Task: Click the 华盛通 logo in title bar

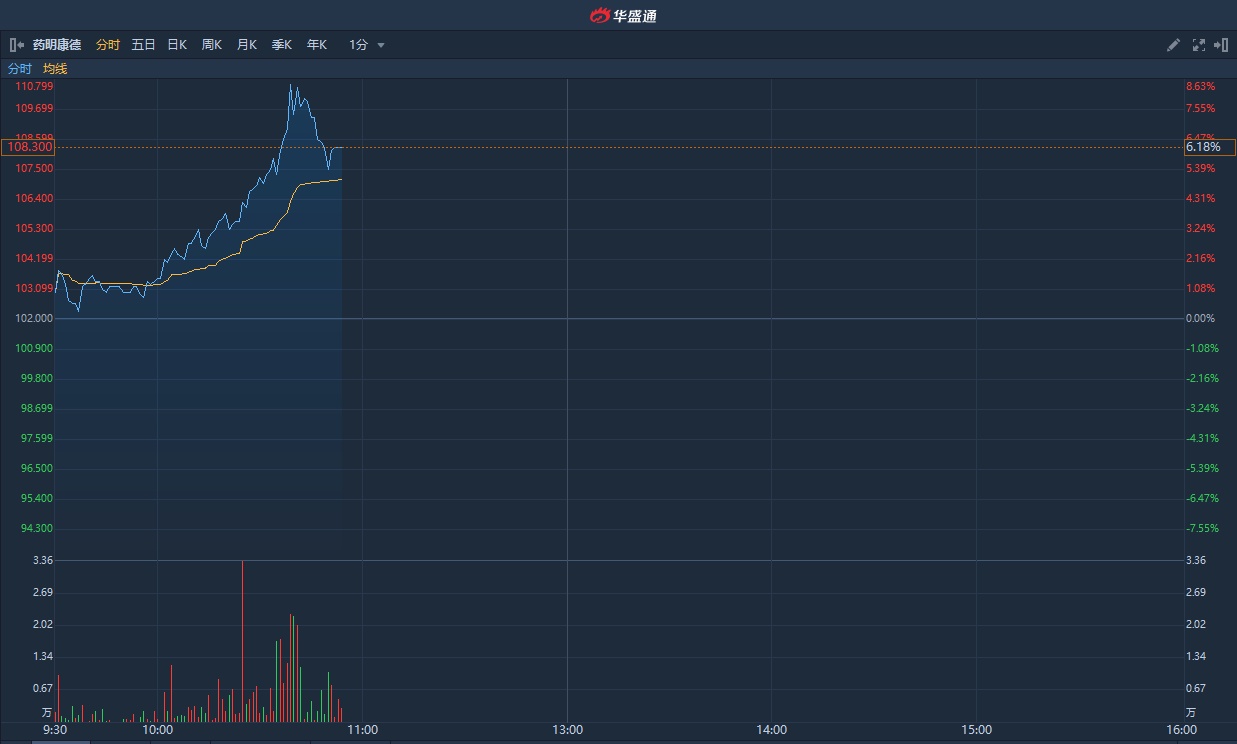Action: click(623, 15)
